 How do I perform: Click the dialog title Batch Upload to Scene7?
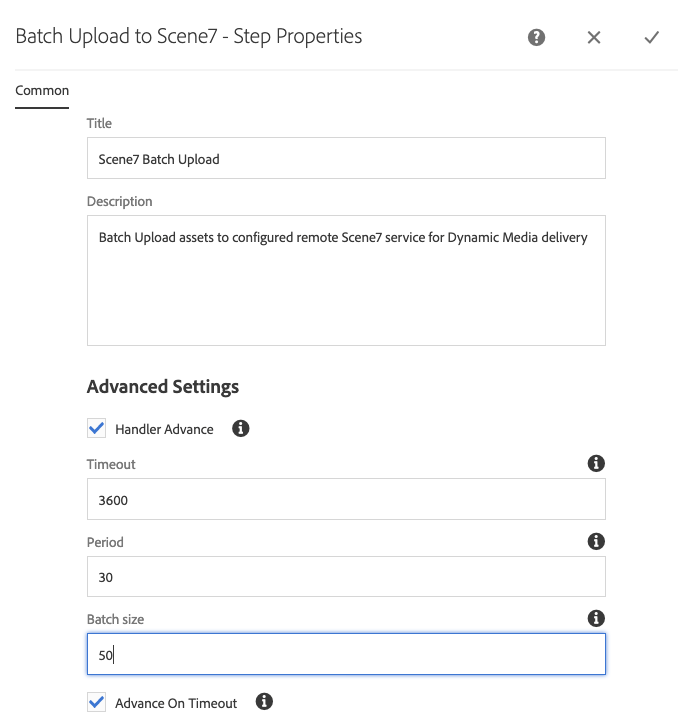tap(189, 37)
